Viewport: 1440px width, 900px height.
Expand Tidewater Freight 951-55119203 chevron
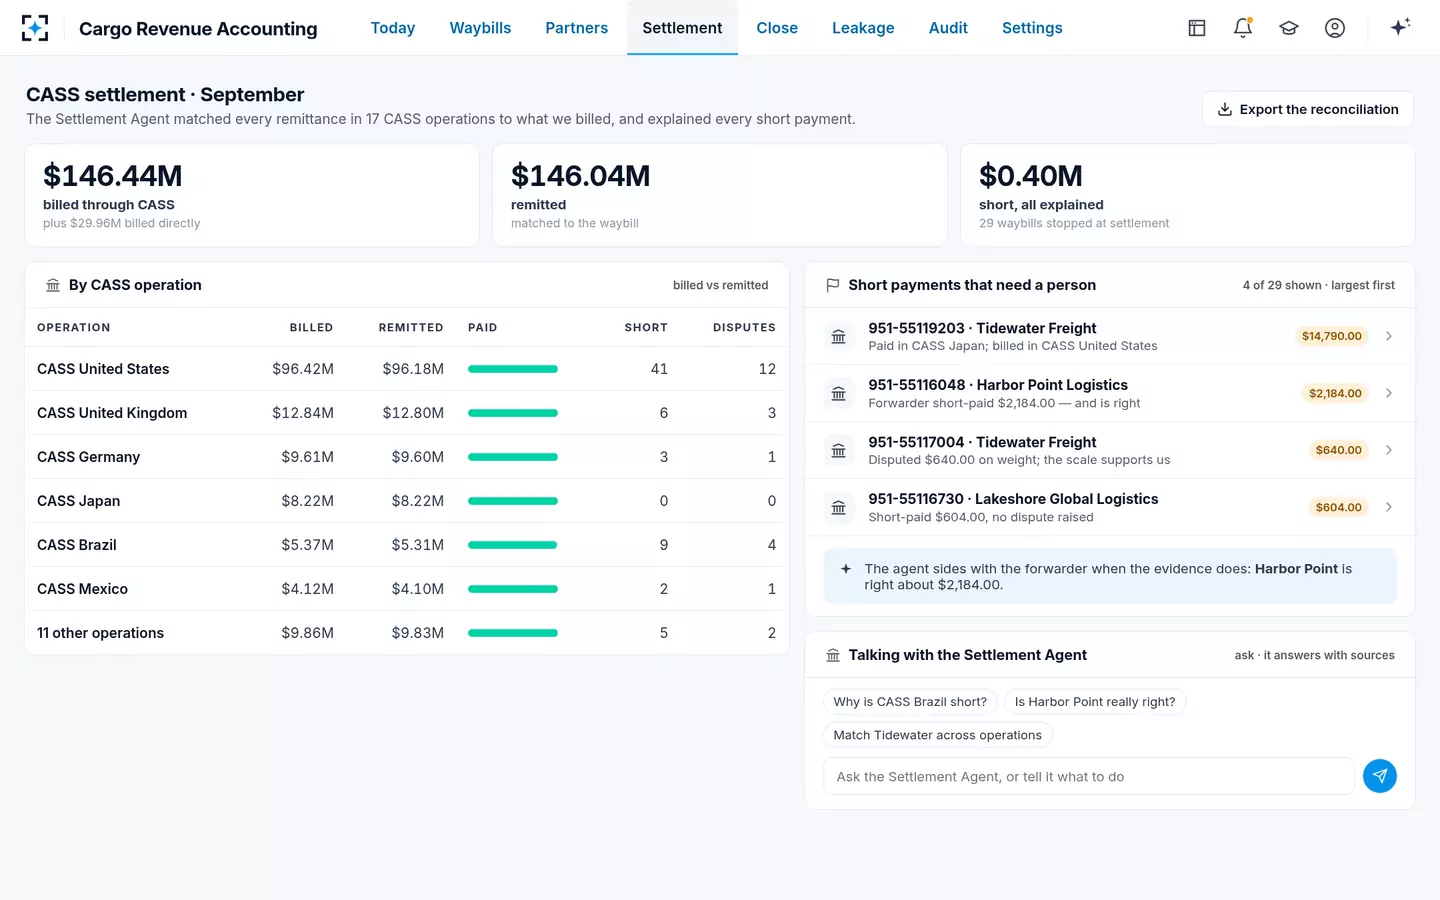[1389, 336]
